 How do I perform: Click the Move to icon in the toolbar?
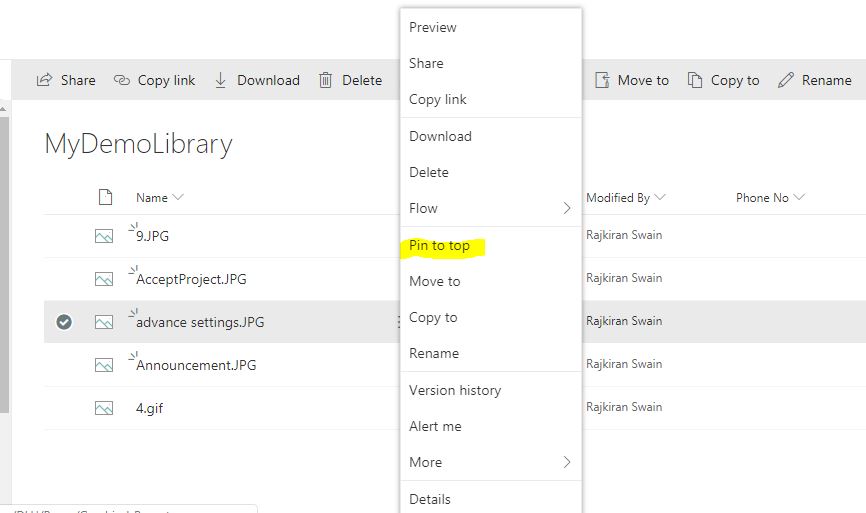[602, 80]
